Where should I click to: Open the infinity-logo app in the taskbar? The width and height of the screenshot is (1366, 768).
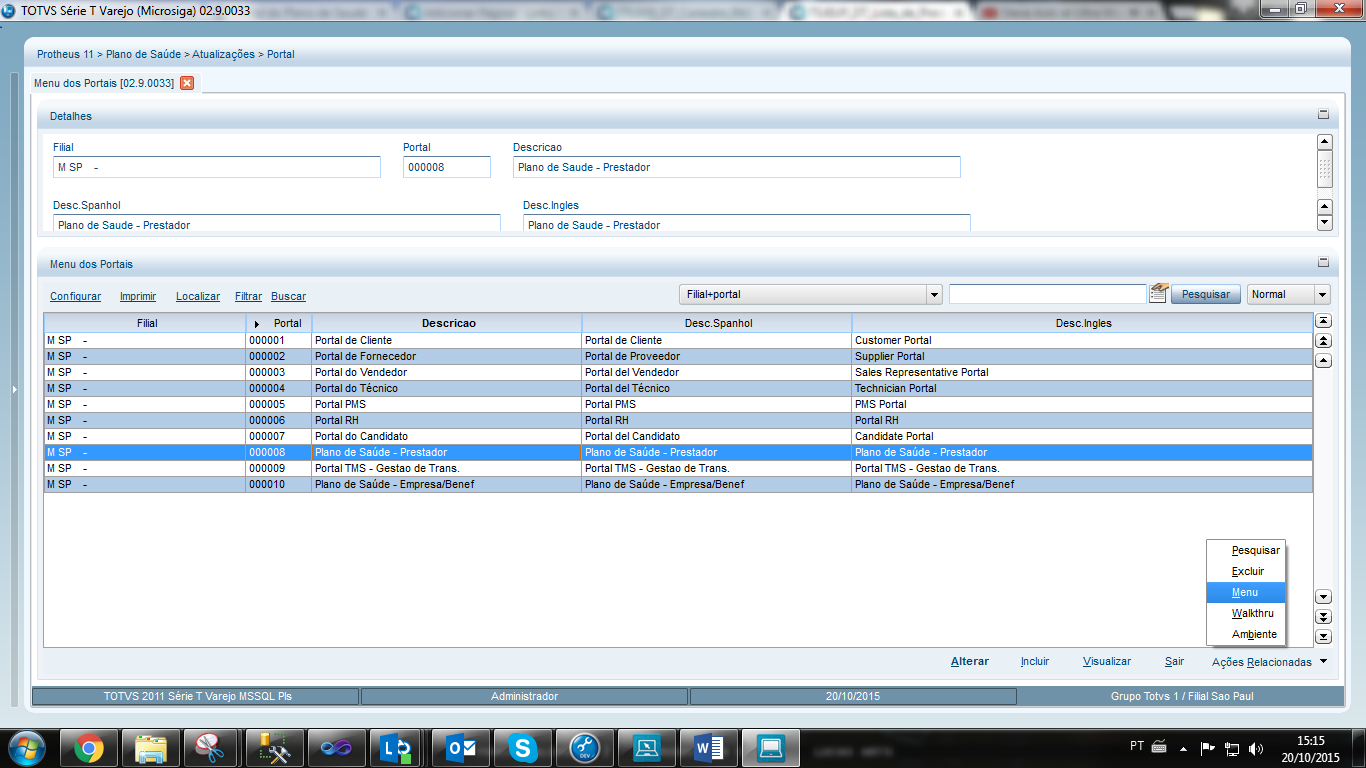pos(335,748)
